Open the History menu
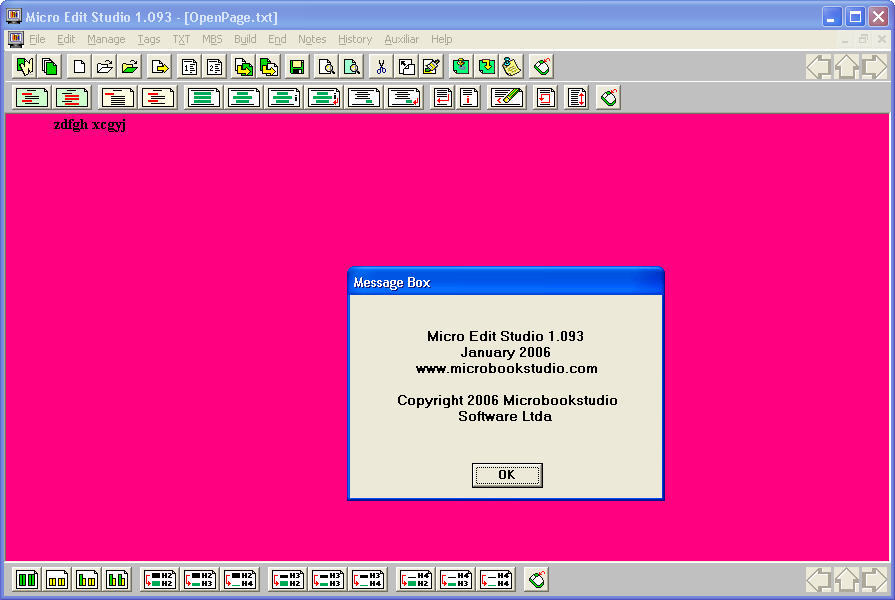 (354, 39)
